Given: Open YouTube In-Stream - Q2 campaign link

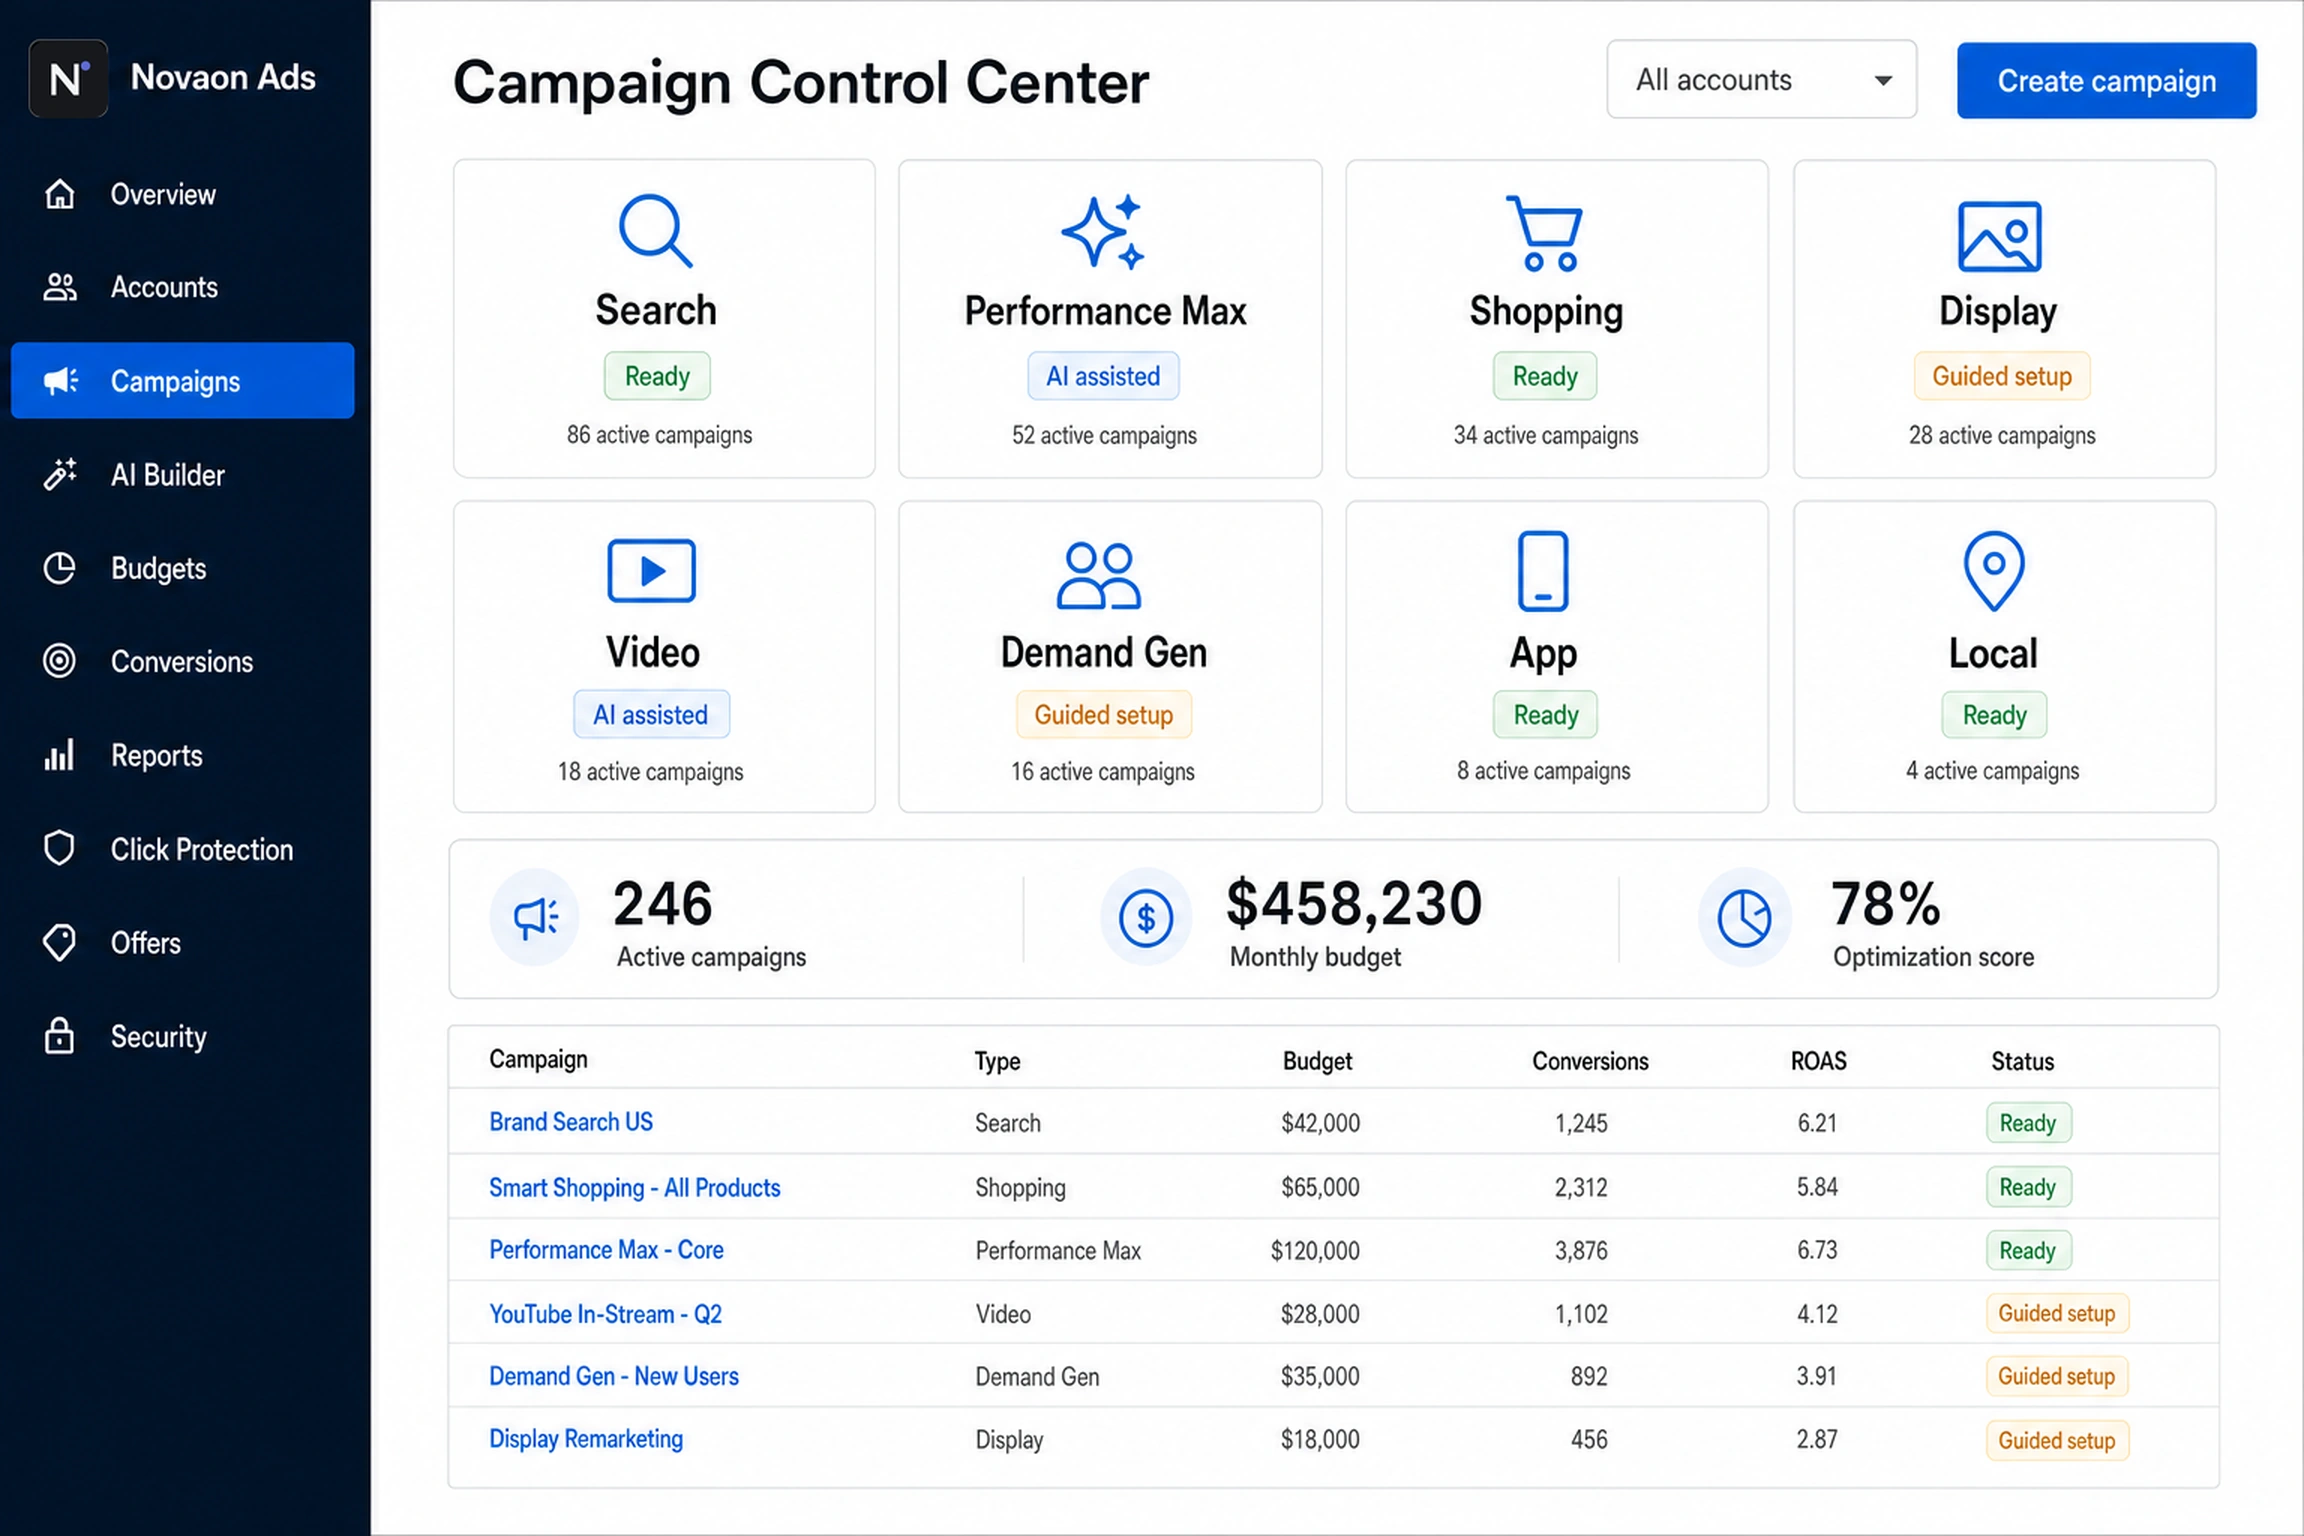Looking at the screenshot, I should 605,1314.
